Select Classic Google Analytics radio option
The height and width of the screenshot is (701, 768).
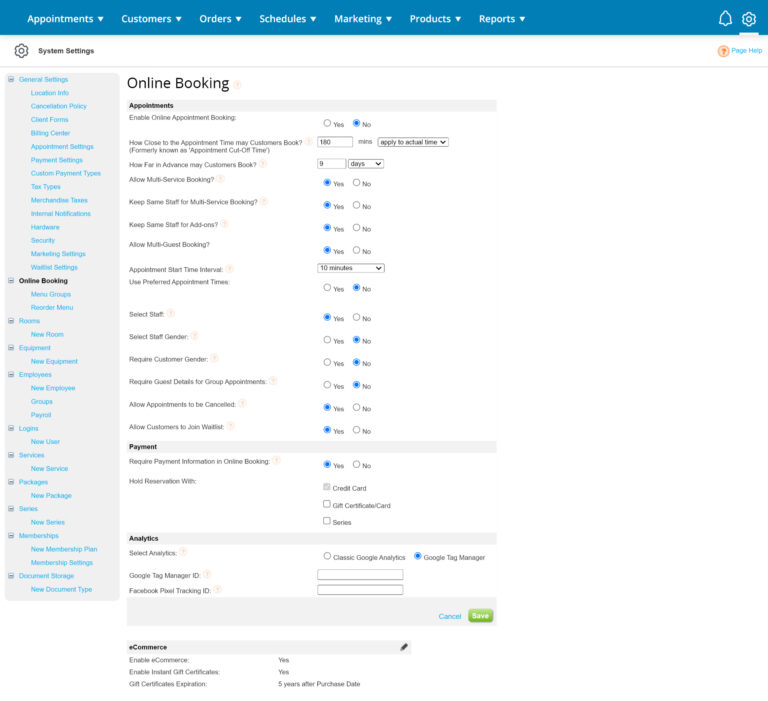pos(327,556)
